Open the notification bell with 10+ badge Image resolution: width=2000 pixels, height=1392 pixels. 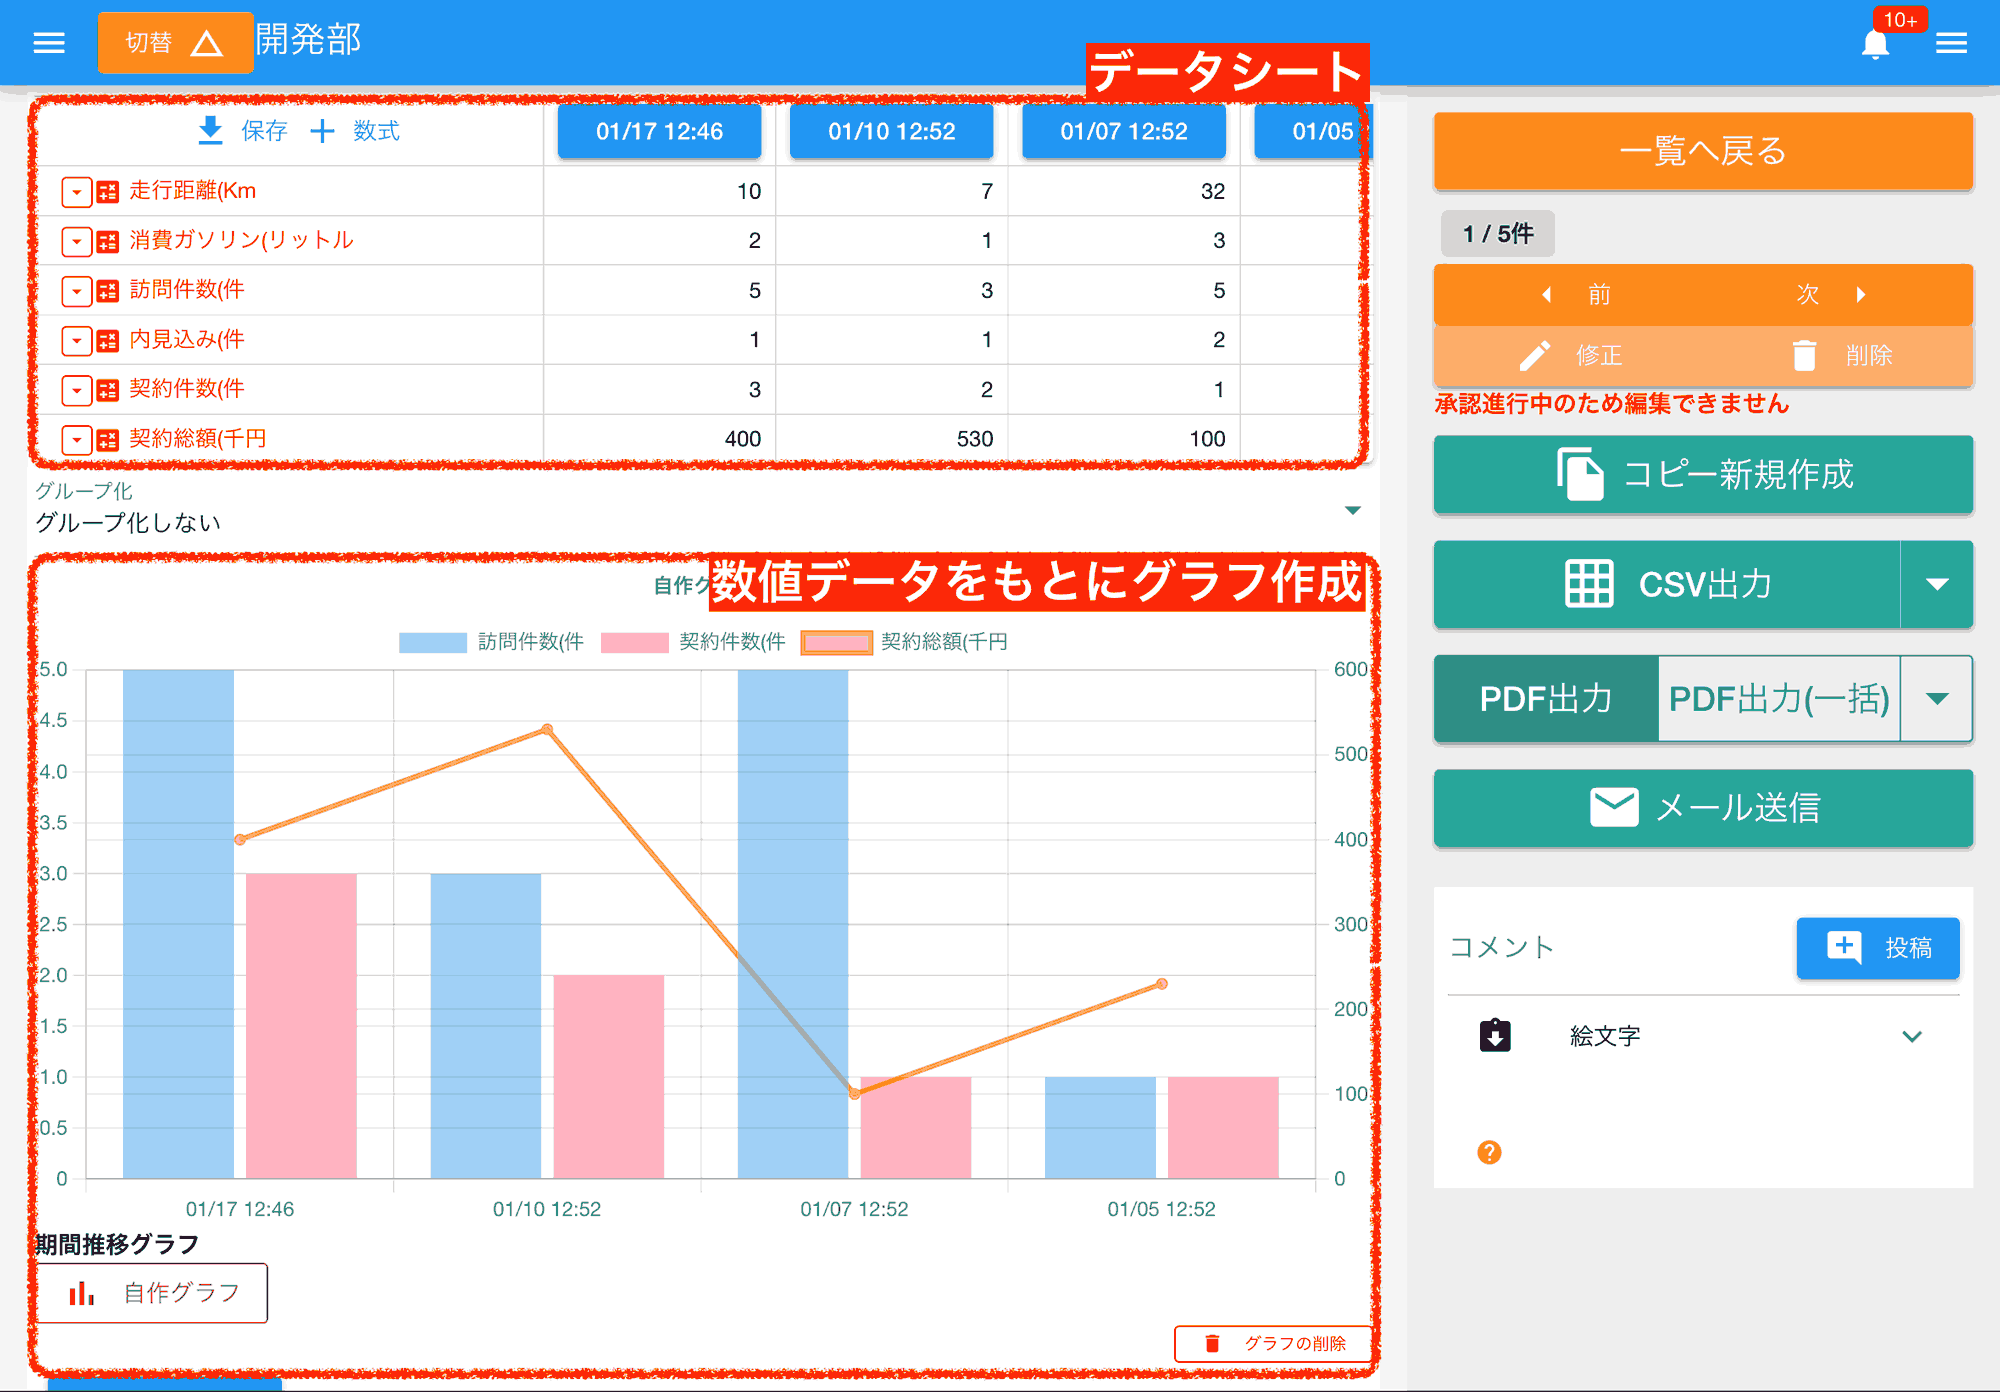[1876, 42]
